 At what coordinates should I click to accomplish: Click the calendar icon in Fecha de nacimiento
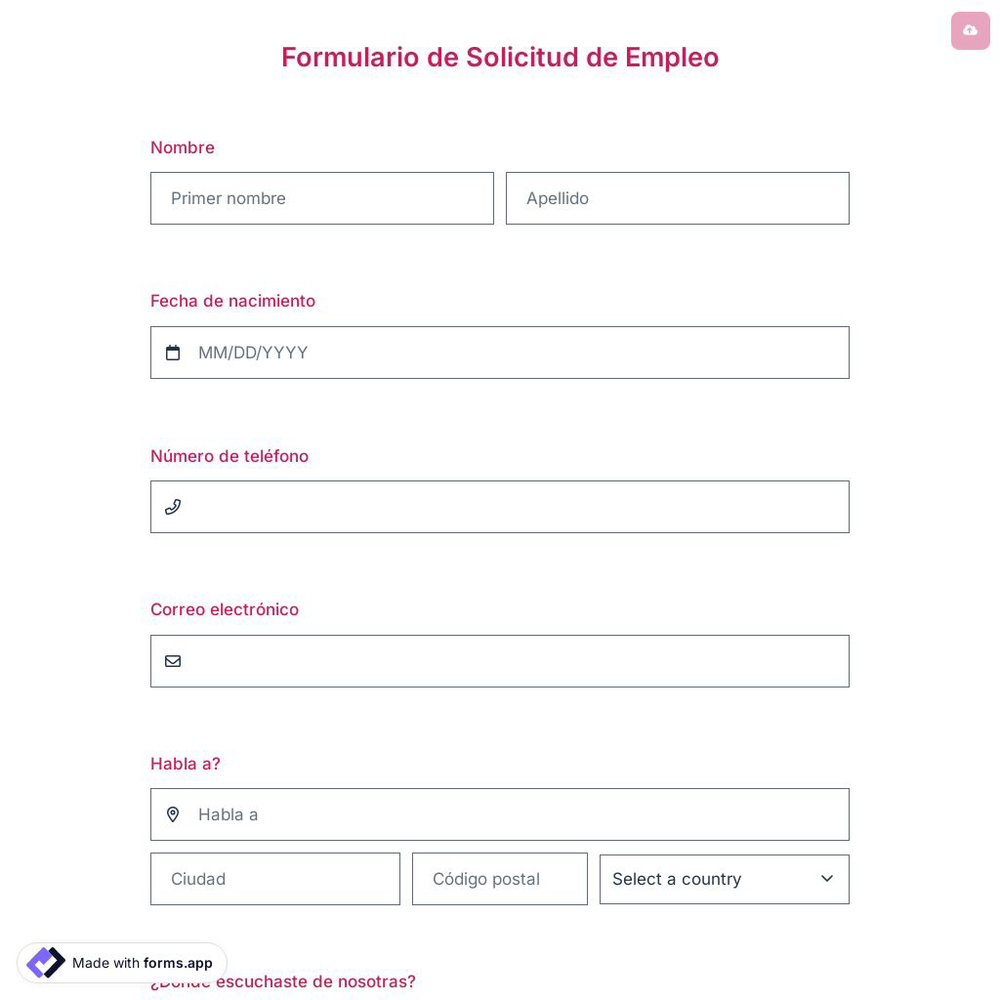pos(173,352)
